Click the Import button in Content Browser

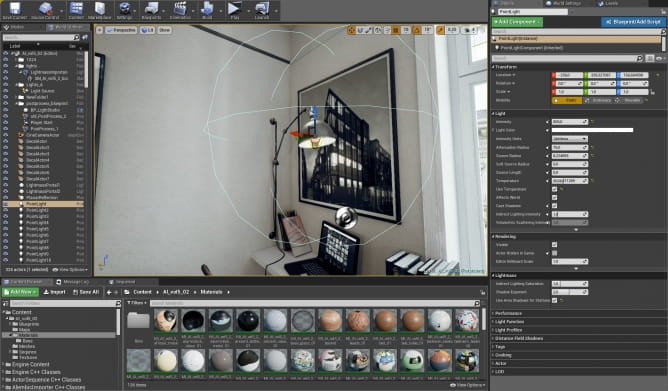pos(55,292)
